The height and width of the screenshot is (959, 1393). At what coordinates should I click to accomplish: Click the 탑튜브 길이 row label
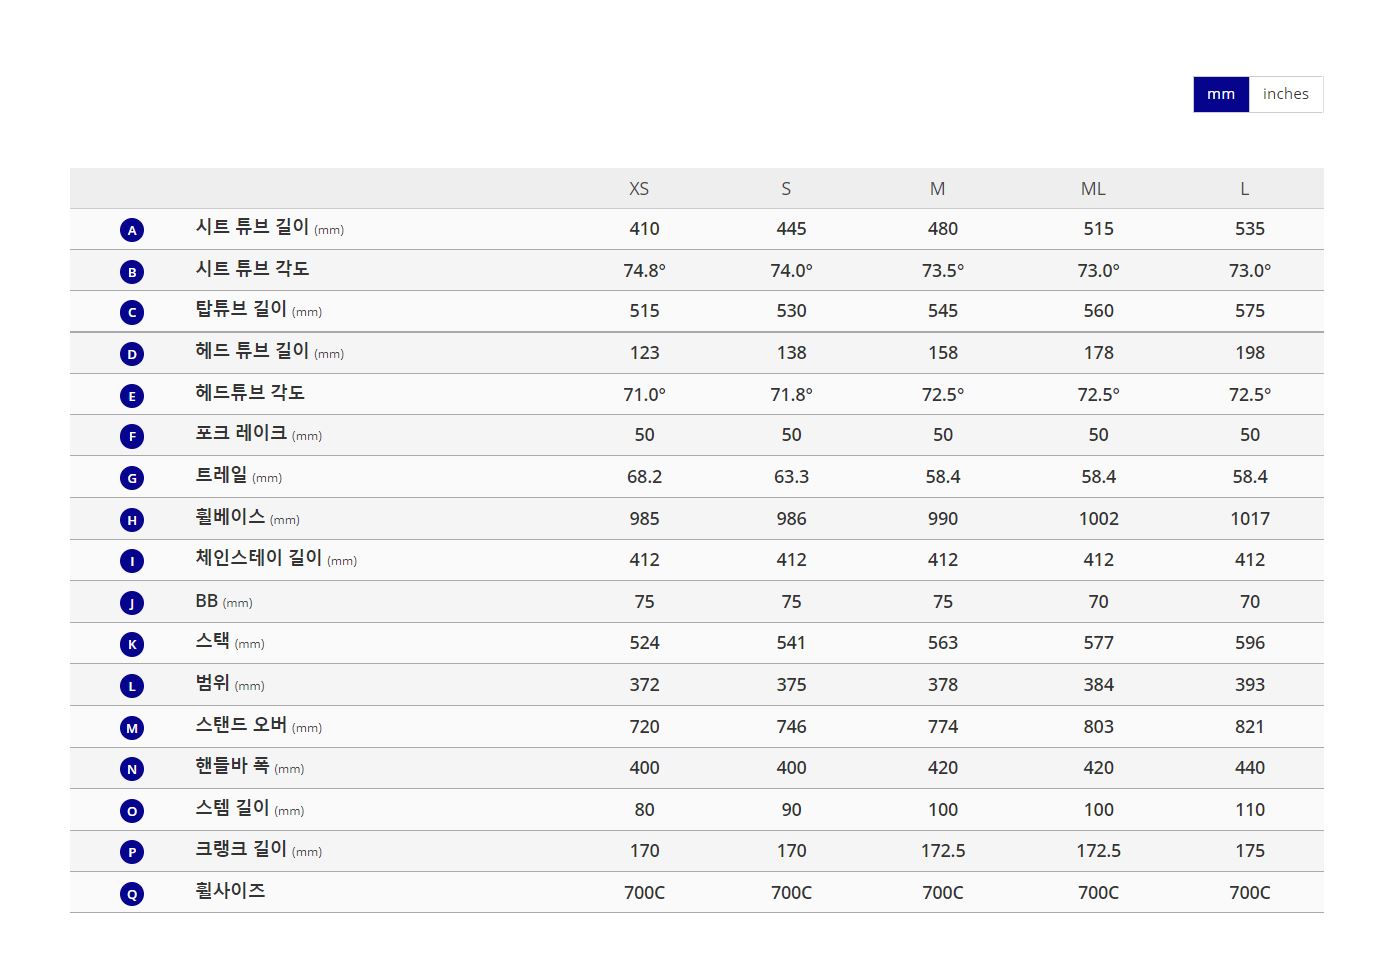(241, 309)
